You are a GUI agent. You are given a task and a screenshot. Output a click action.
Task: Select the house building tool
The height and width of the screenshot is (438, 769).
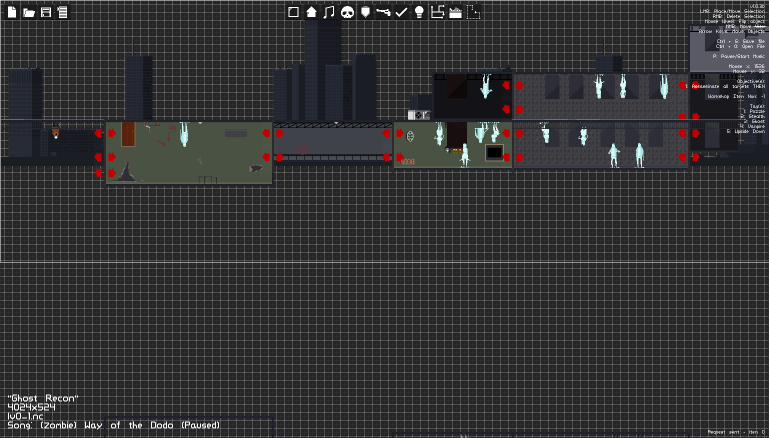[311, 12]
